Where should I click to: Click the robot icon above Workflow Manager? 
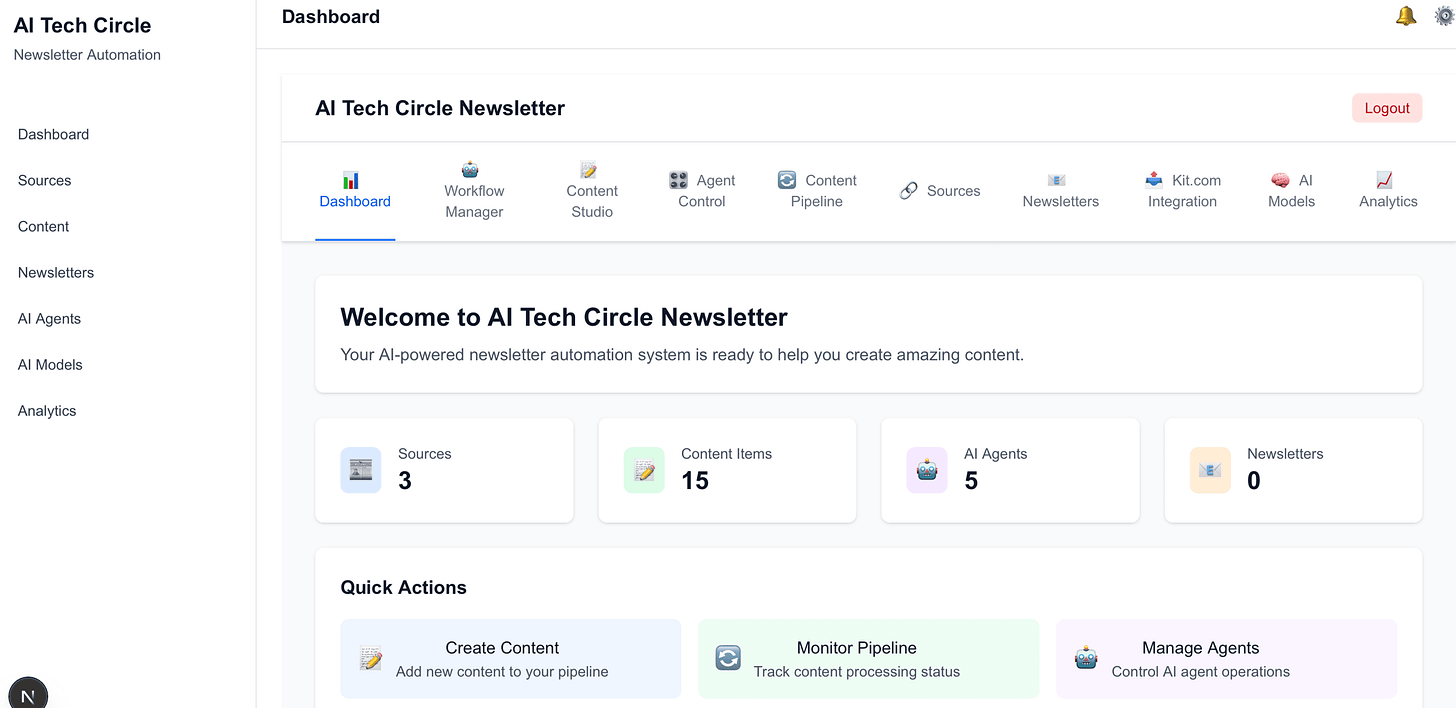pos(470,170)
